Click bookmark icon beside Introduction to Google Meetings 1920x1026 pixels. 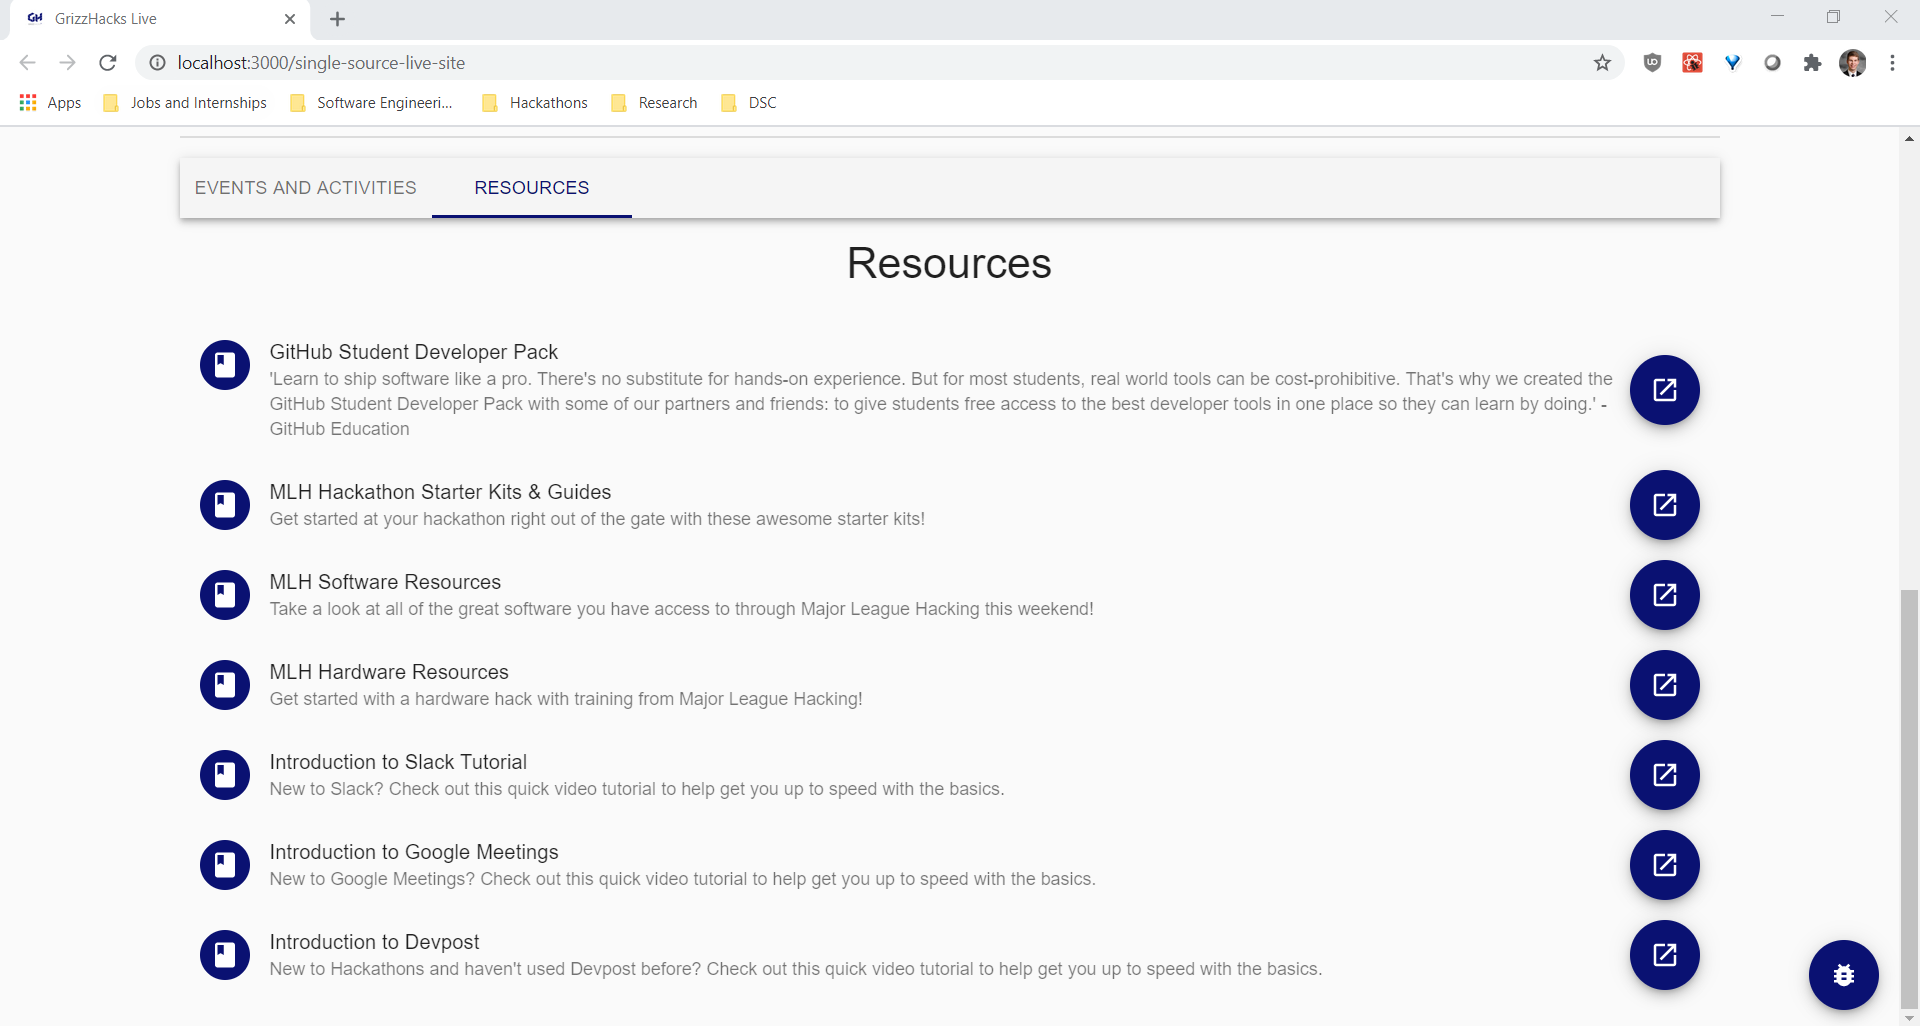pos(225,865)
